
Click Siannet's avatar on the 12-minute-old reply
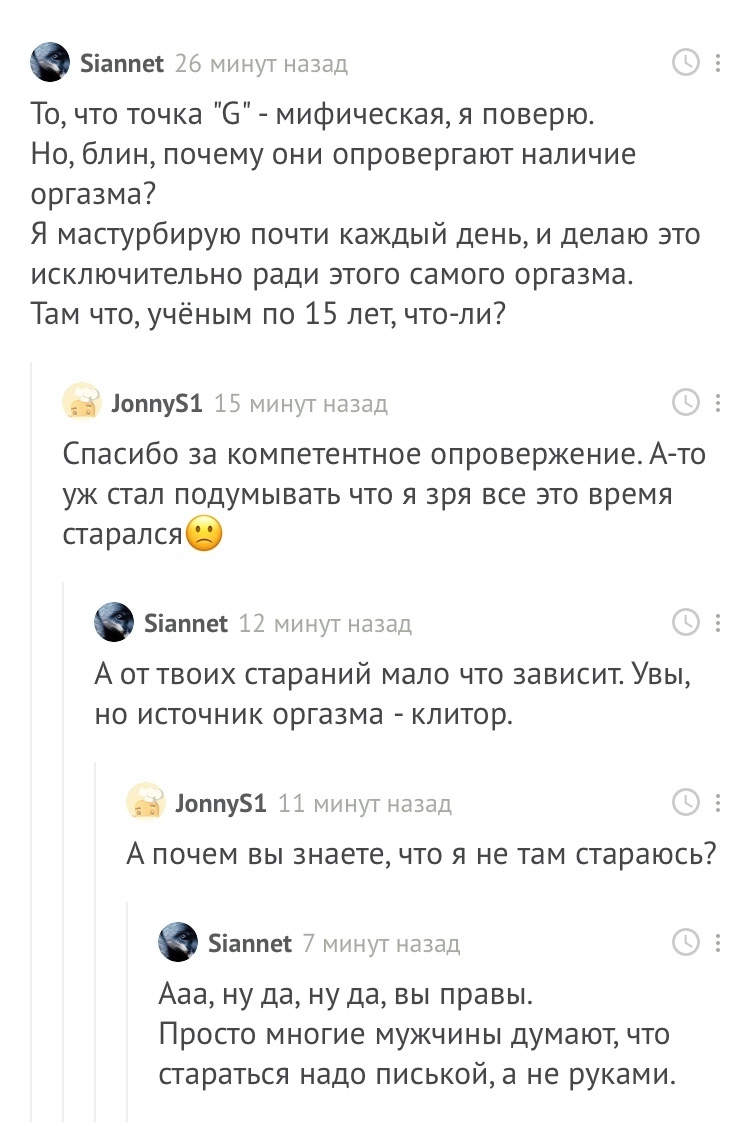pyautogui.click(x=113, y=623)
